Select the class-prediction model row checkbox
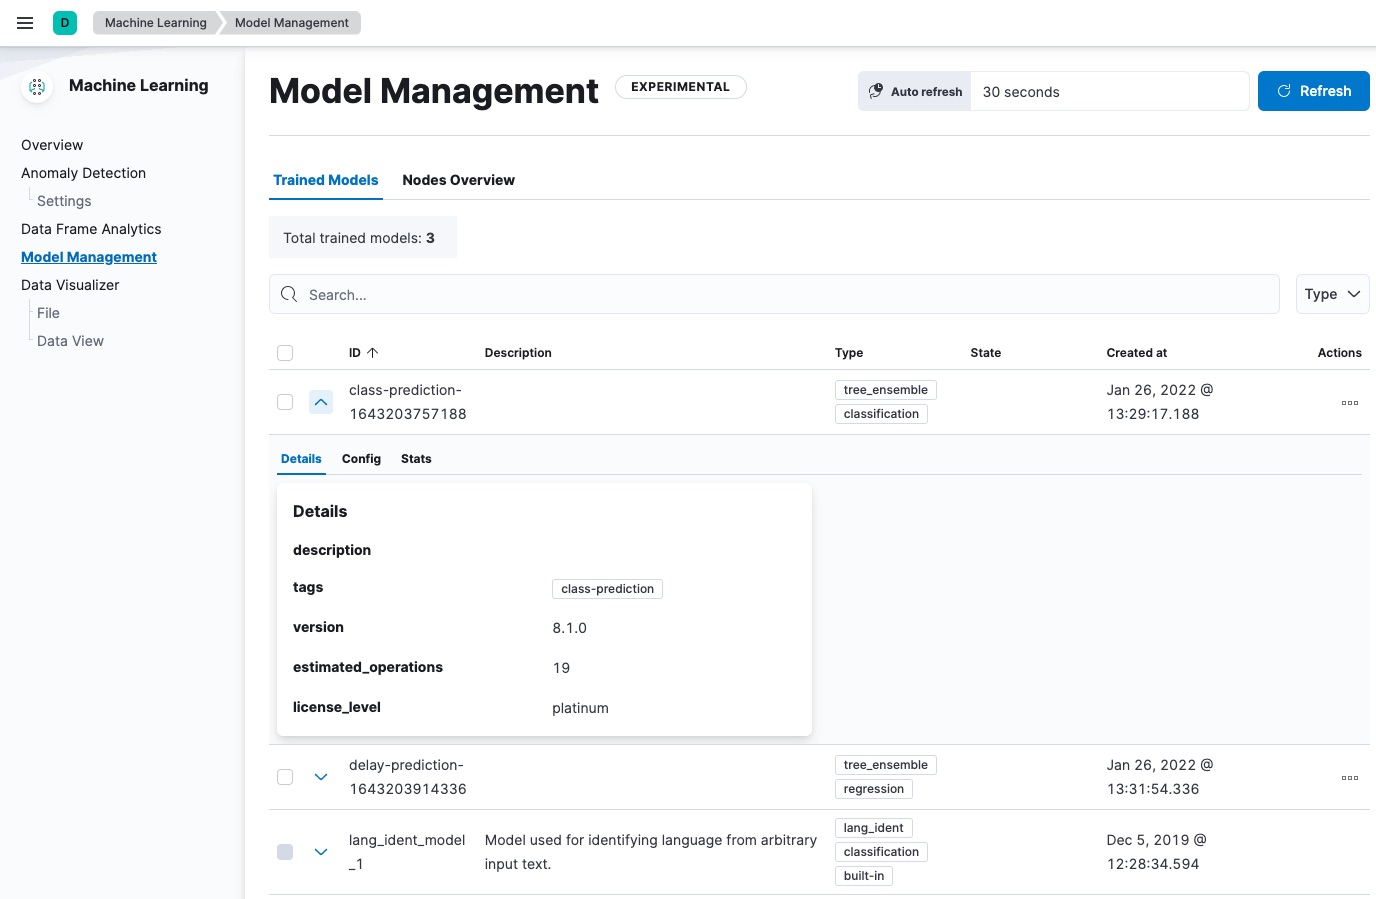The width and height of the screenshot is (1376, 899). [285, 401]
